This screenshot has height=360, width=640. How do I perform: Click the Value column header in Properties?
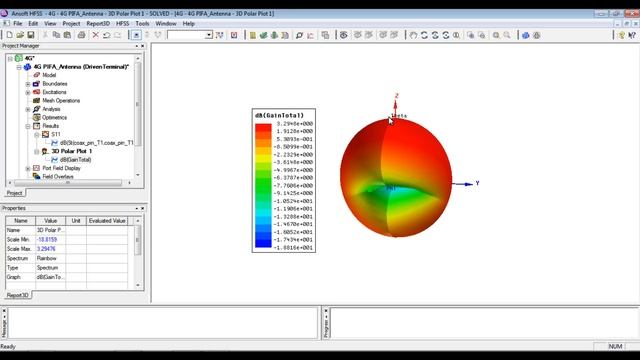(51, 221)
